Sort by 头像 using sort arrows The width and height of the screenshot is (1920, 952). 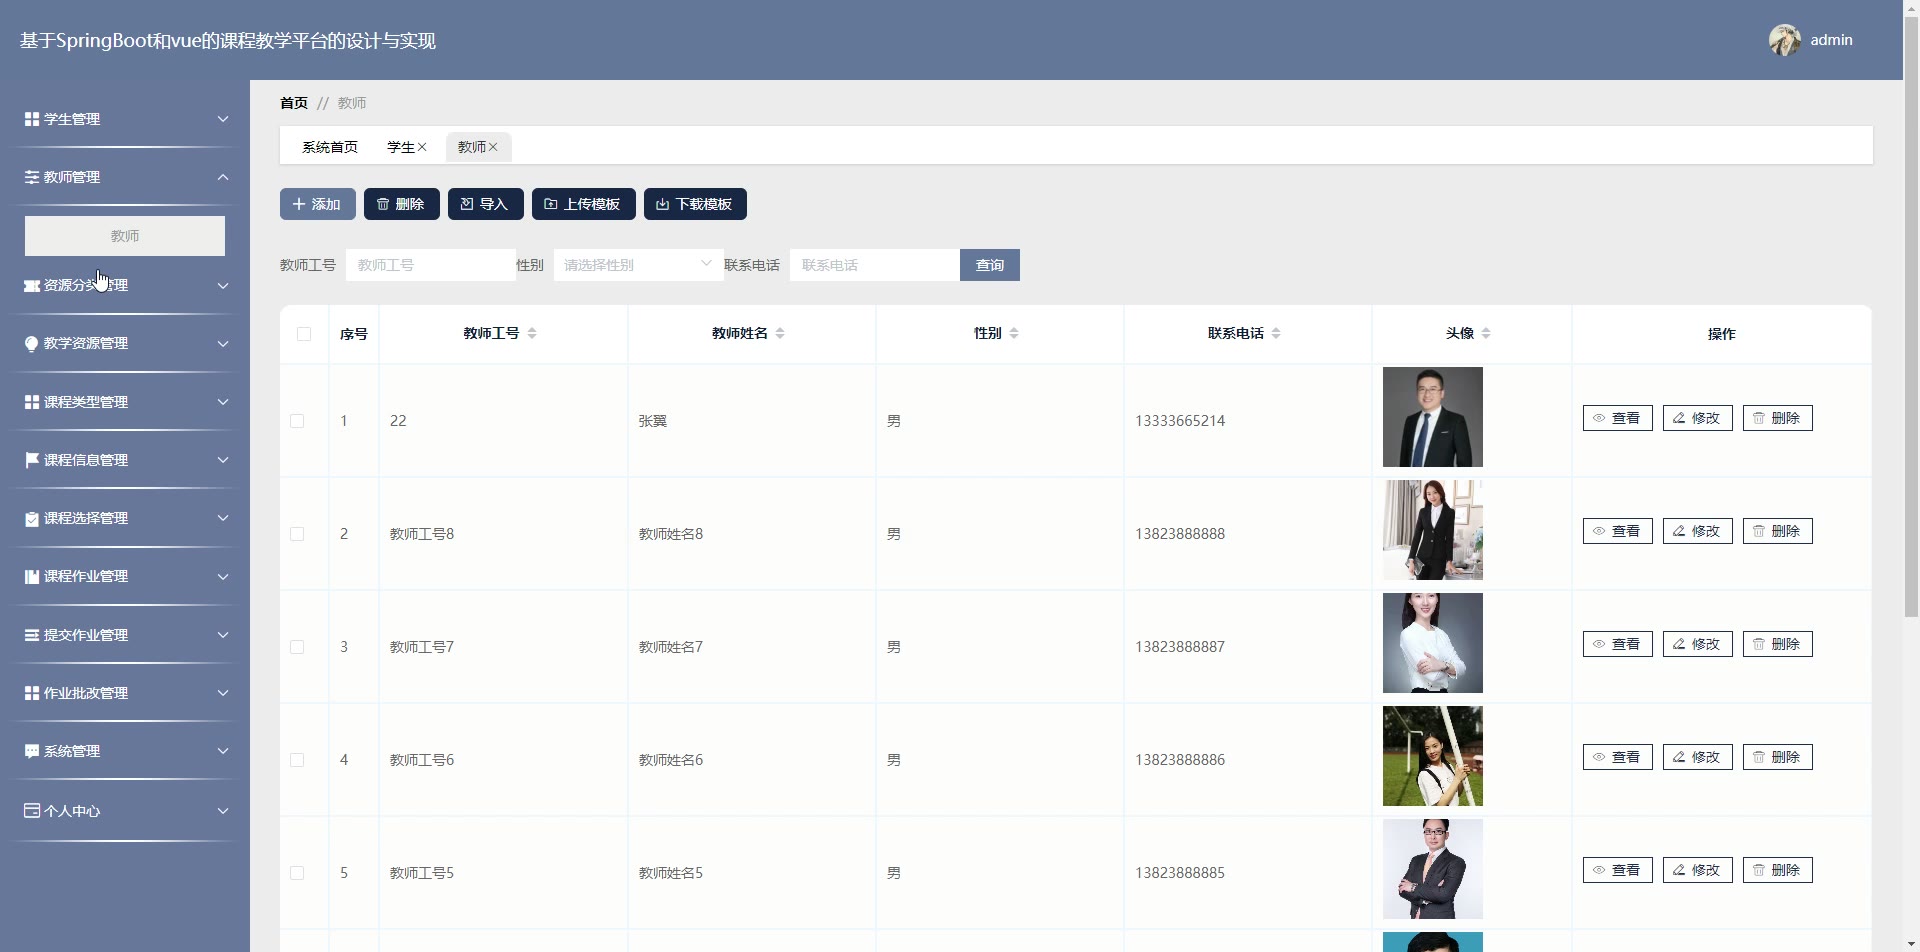(1486, 333)
